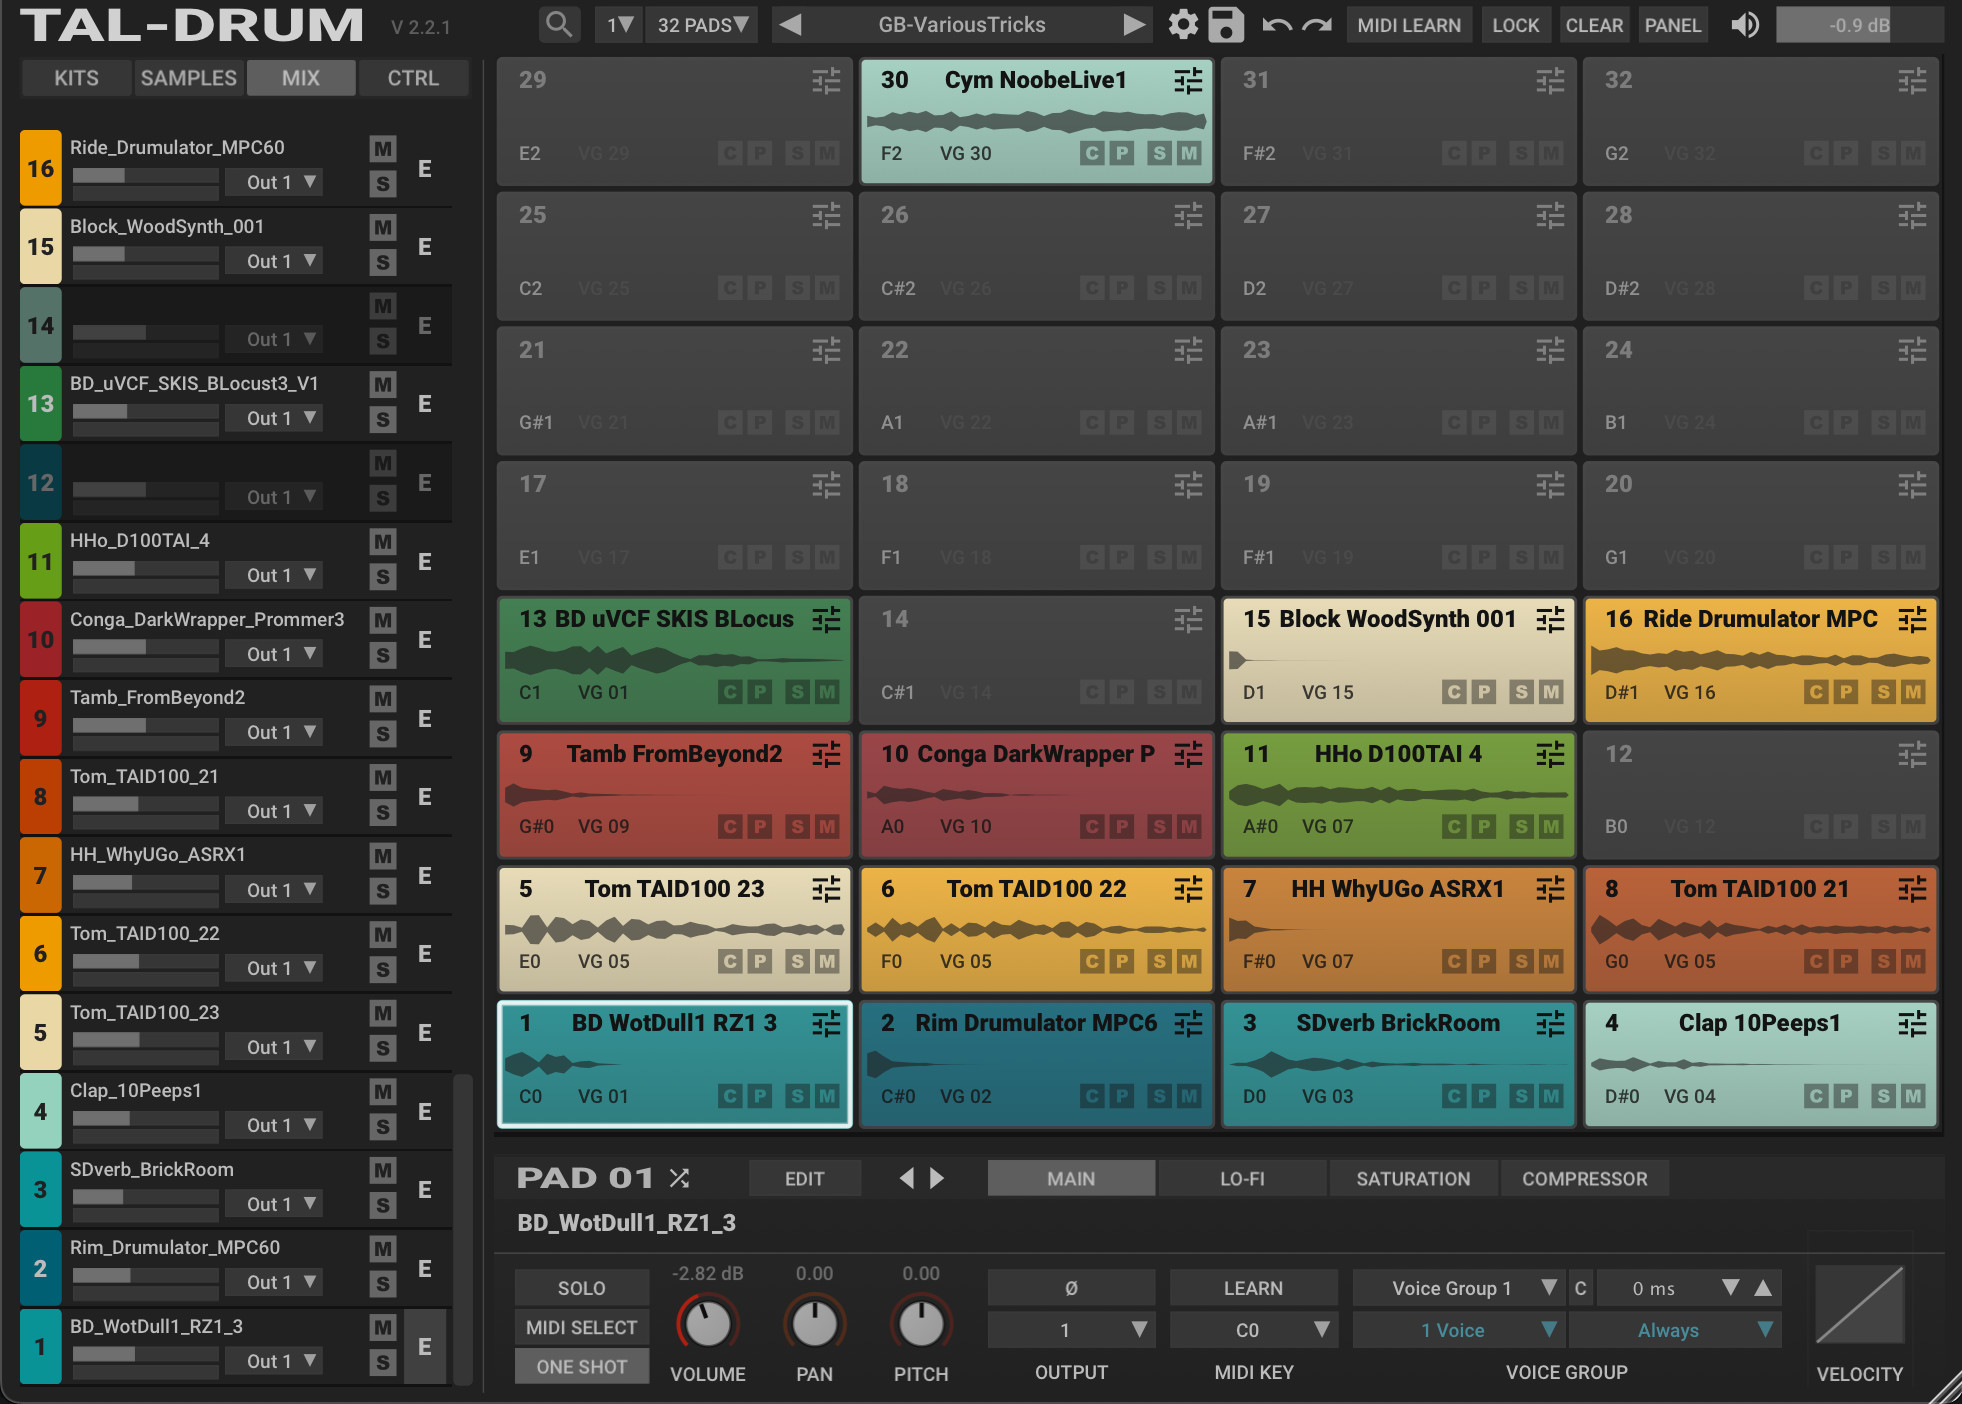
Task: Click the shuffle icon beside PAD 01
Action: tap(680, 1178)
